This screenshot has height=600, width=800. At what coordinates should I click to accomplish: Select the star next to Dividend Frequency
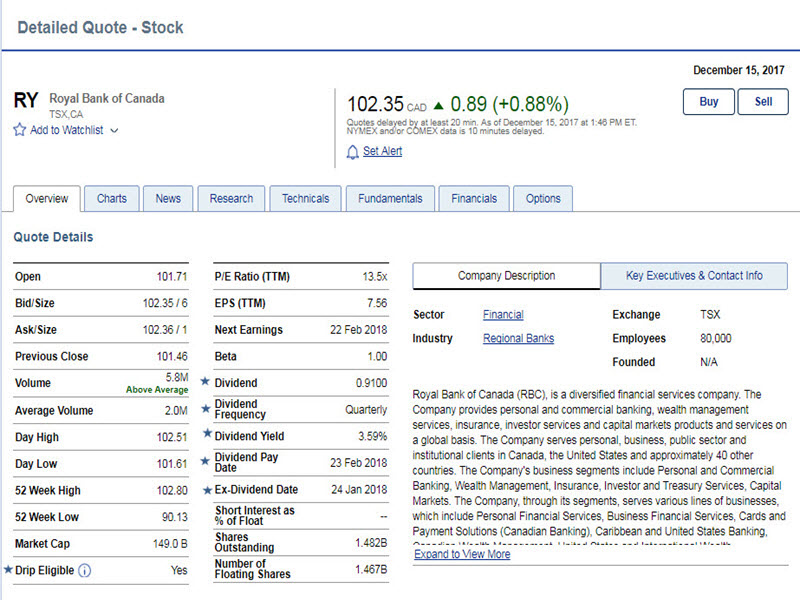click(207, 409)
